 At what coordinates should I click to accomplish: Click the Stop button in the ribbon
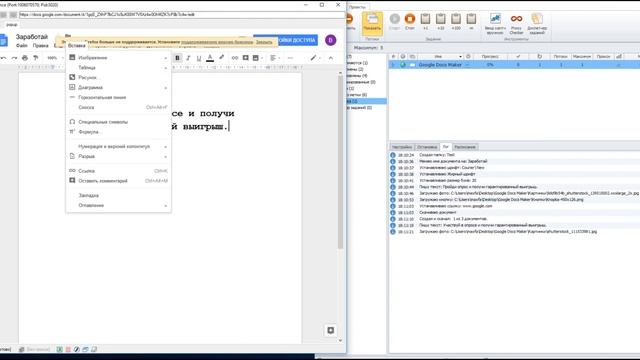(x=410, y=22)
